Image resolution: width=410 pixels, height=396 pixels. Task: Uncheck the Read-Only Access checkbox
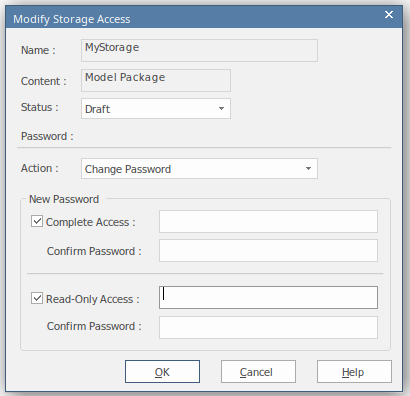[37, 298]
